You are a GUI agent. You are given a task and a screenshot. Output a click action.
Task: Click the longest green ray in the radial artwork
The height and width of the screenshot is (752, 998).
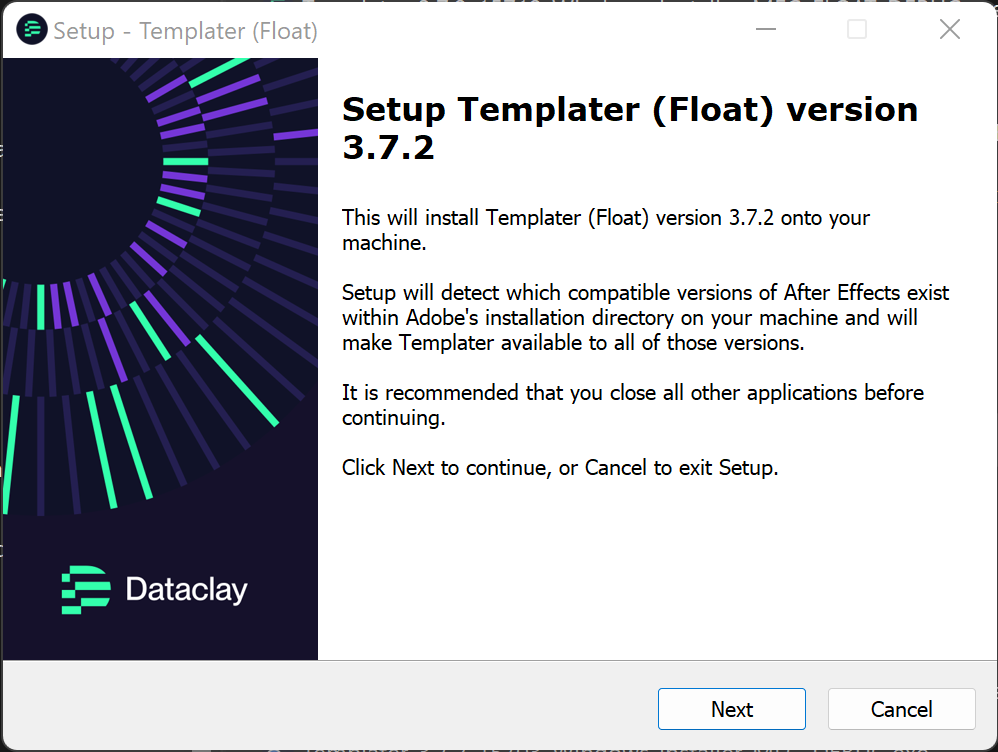237,380
